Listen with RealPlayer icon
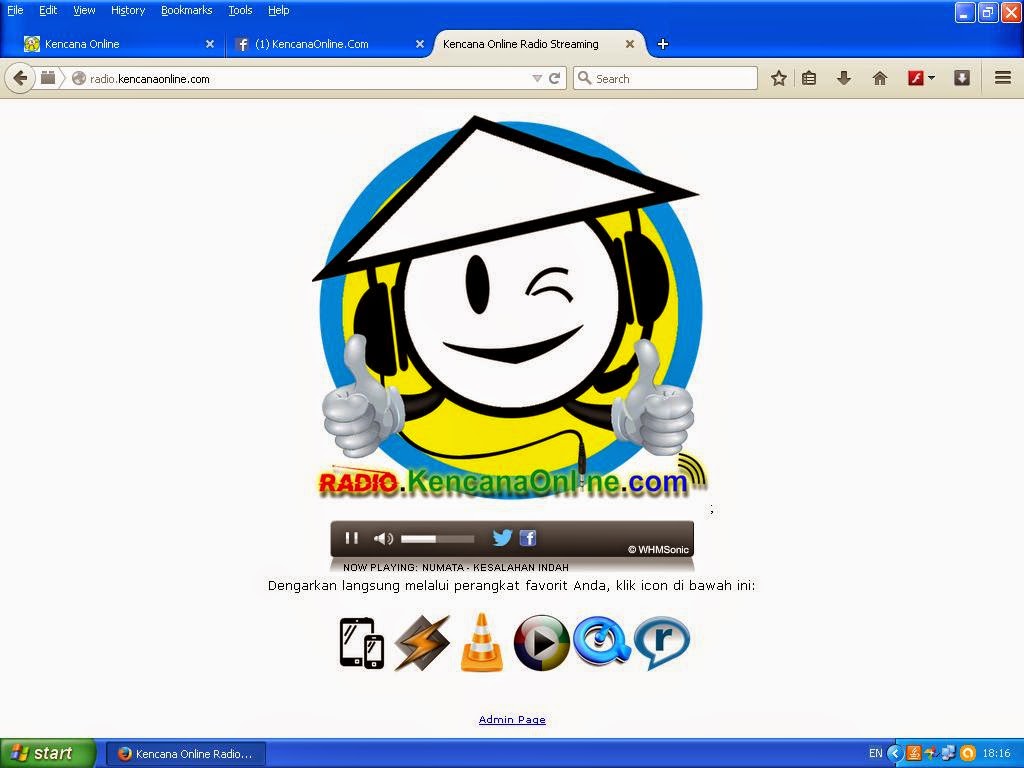The width and height of the screenshot is (1024, 768). point(662,643)
